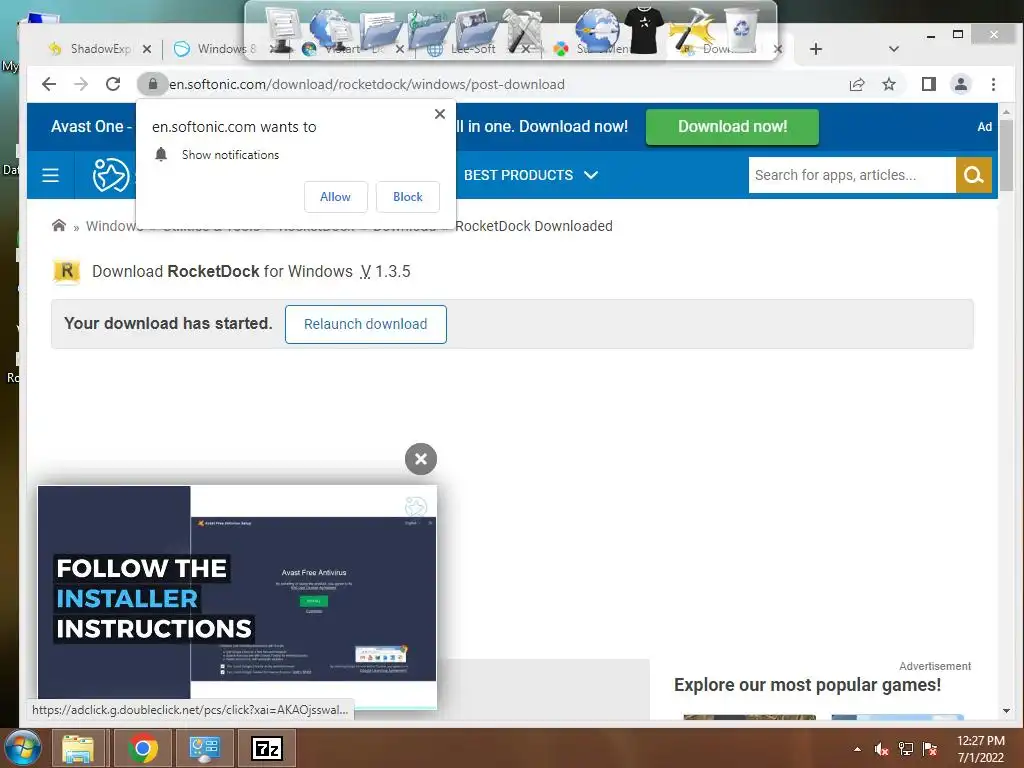Expand BEST PRODUCTS dropdown
Image resolution: width=1024 pixels, height=768 pixels.
pyautogui.click(x=530, y=175)
